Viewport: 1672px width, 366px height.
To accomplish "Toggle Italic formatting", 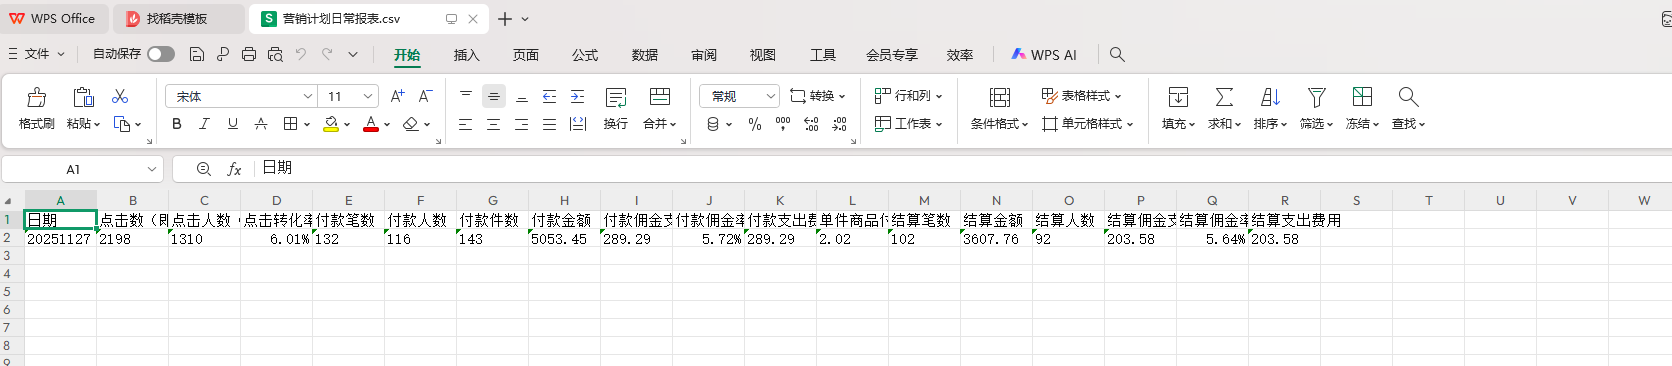I will 205,124.
